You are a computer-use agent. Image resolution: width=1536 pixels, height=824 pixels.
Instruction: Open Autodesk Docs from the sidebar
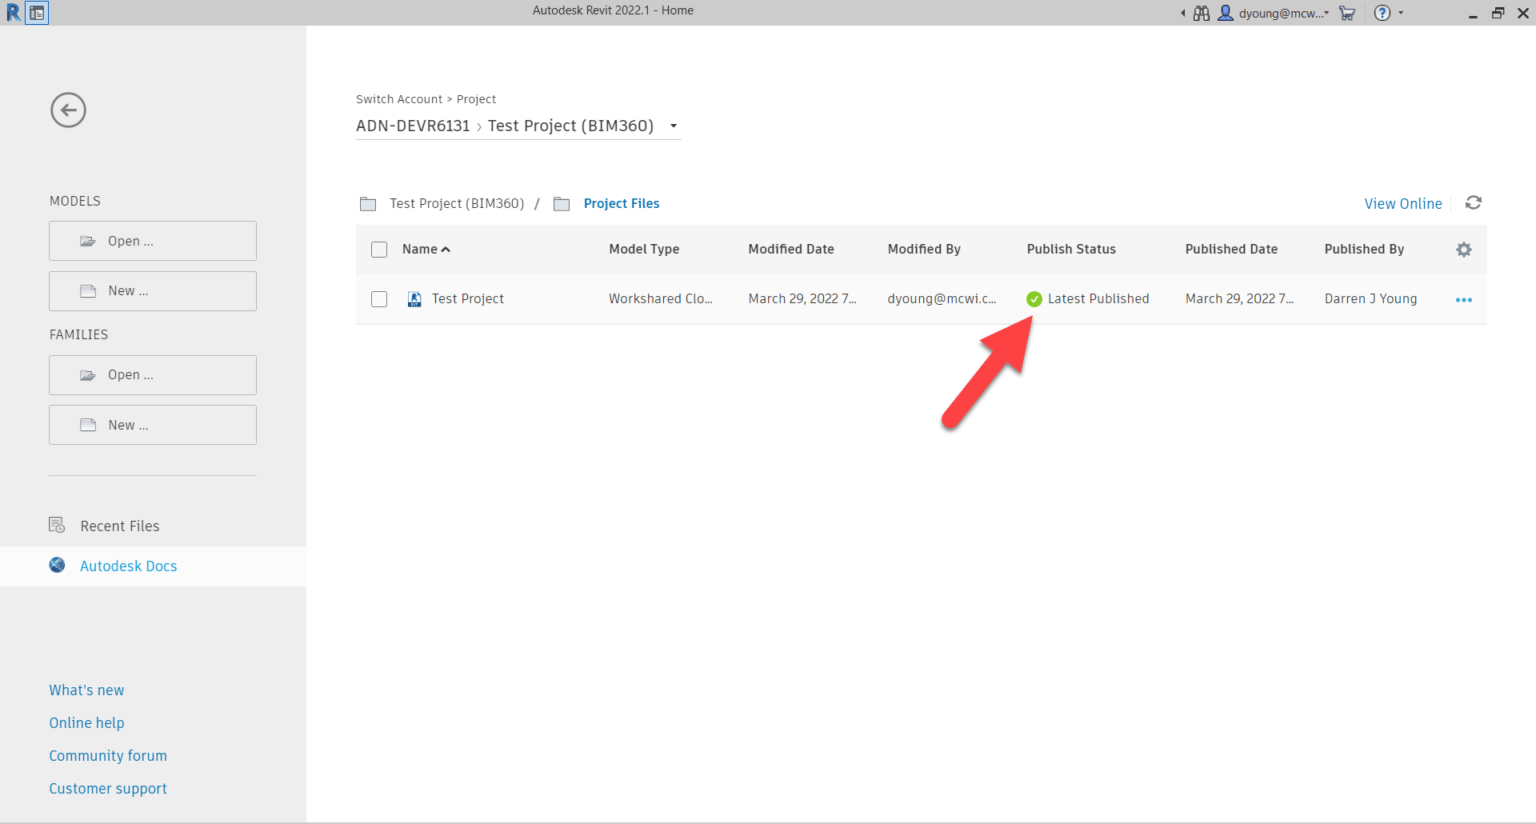(128, 566)
